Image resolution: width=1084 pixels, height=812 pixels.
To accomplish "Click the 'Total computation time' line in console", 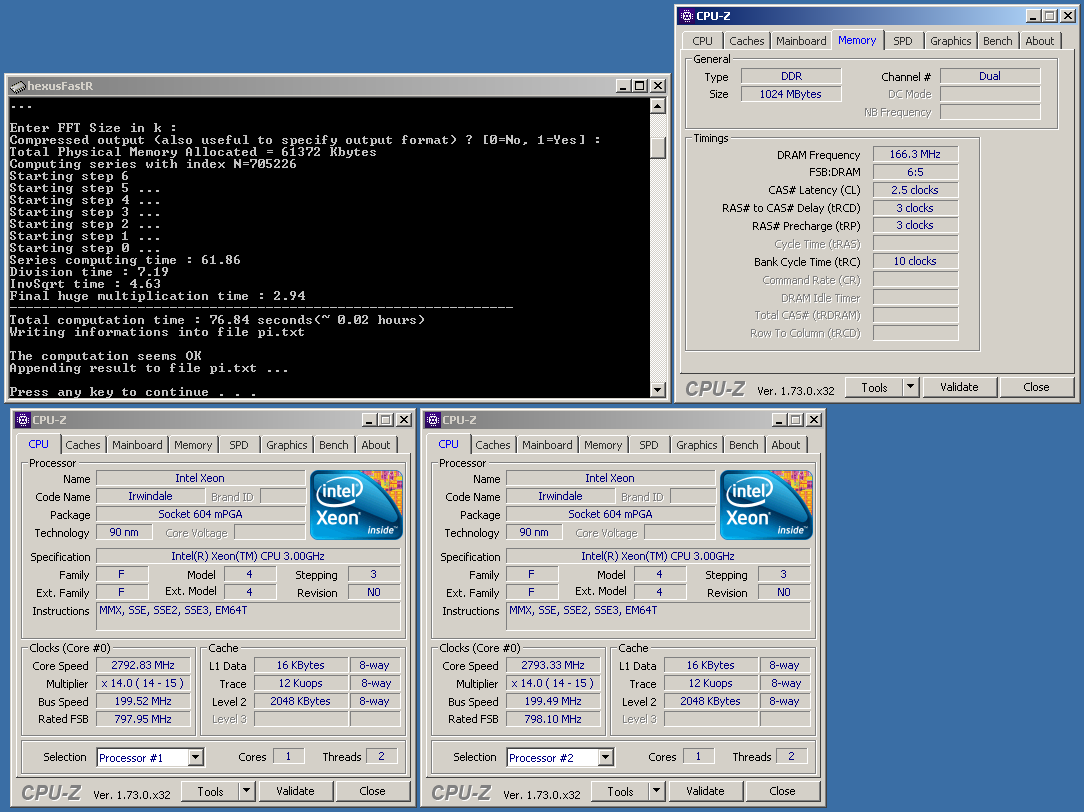I will (x=217, y=320).
